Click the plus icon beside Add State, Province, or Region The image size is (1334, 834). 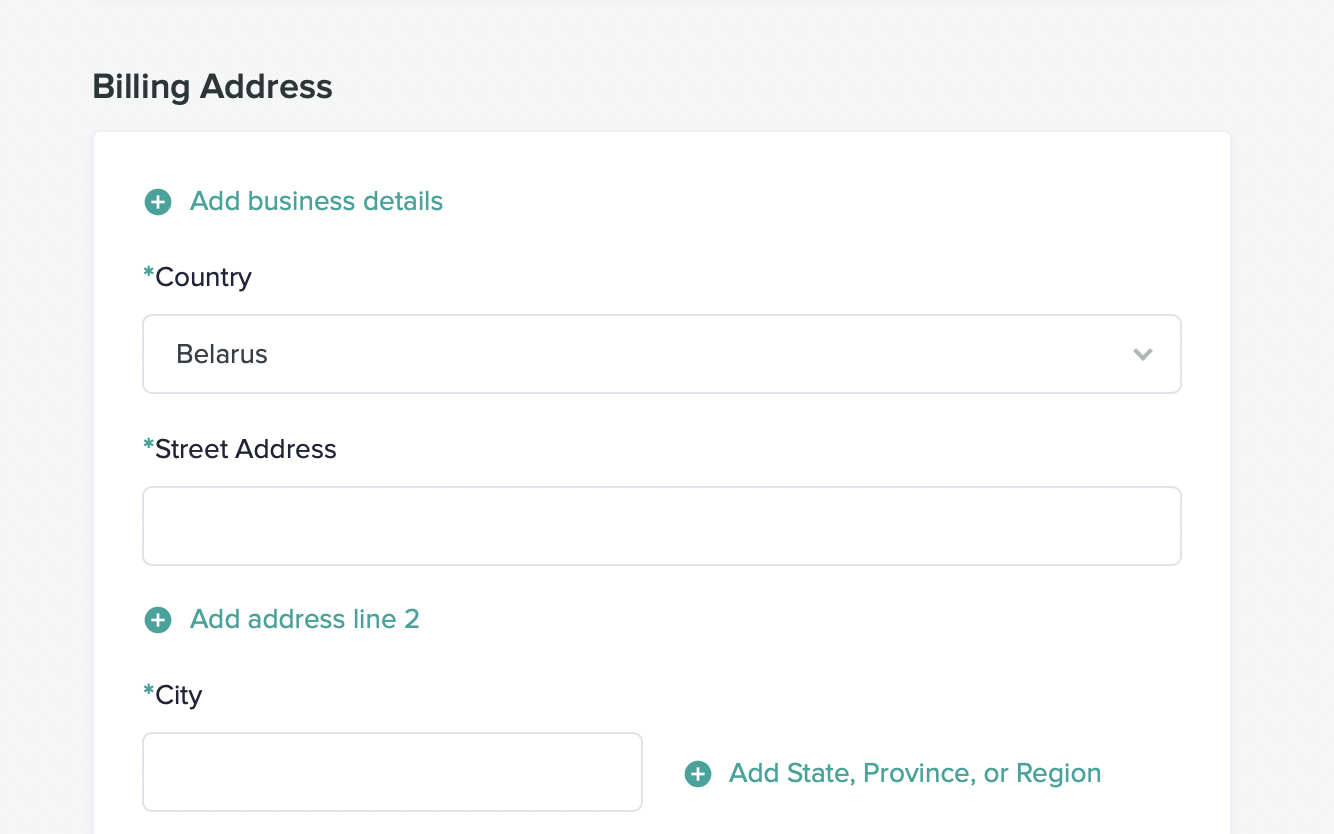697,774
